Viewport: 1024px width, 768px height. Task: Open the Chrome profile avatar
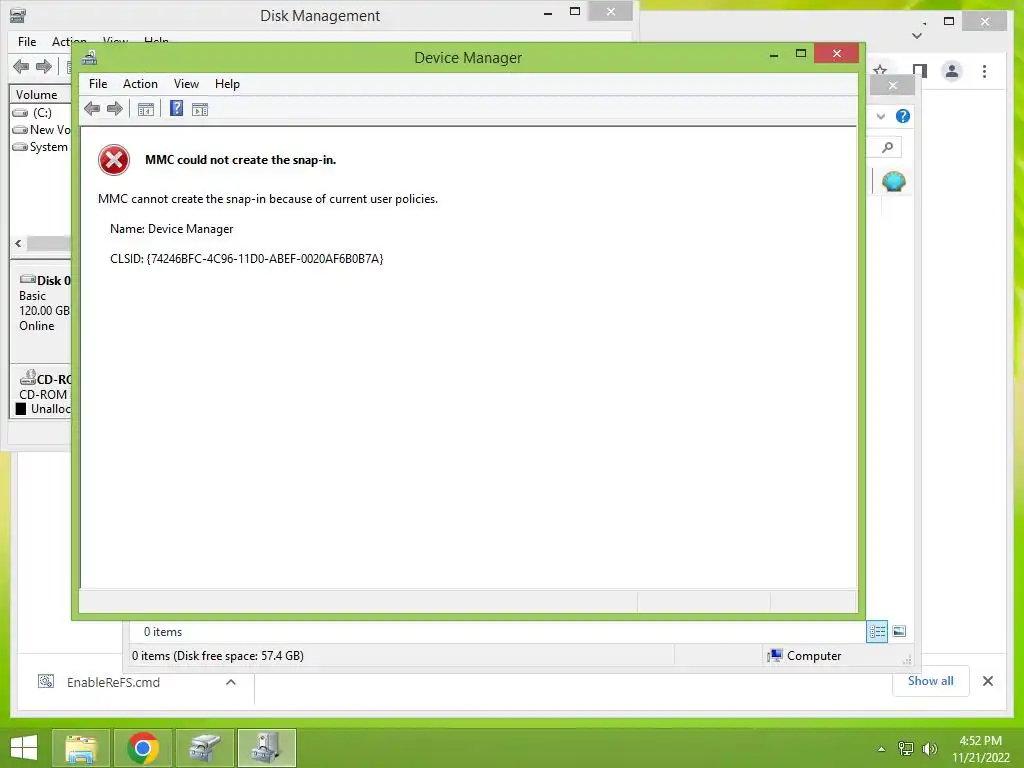pyautogui.click(x=952, y=71)
